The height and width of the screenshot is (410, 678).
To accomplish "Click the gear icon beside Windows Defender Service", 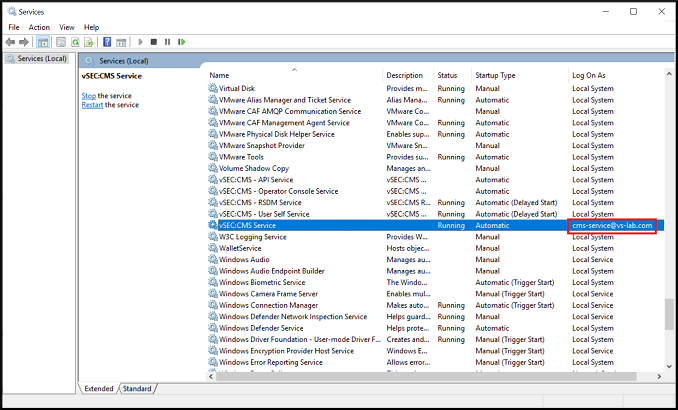I will tap(213, 328).
